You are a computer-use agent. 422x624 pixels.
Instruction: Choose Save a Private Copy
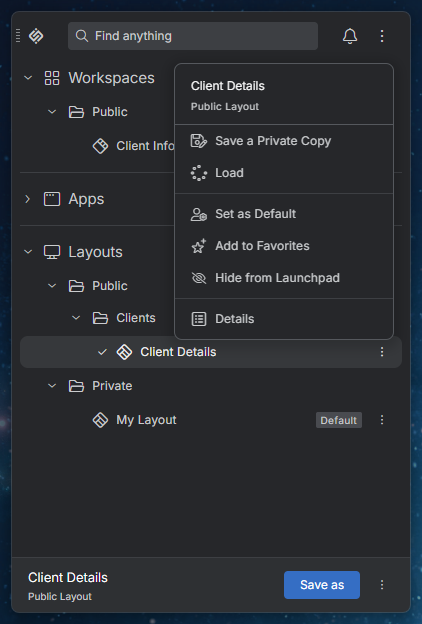coord(284,141)
